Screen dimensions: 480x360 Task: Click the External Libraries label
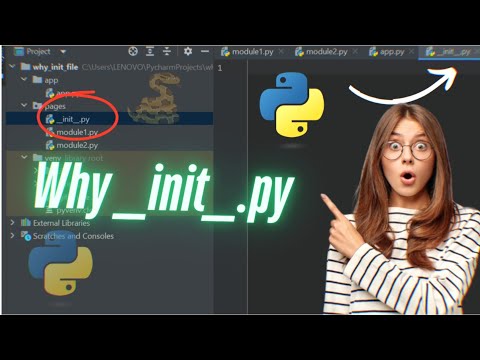(x=61, y=223)
